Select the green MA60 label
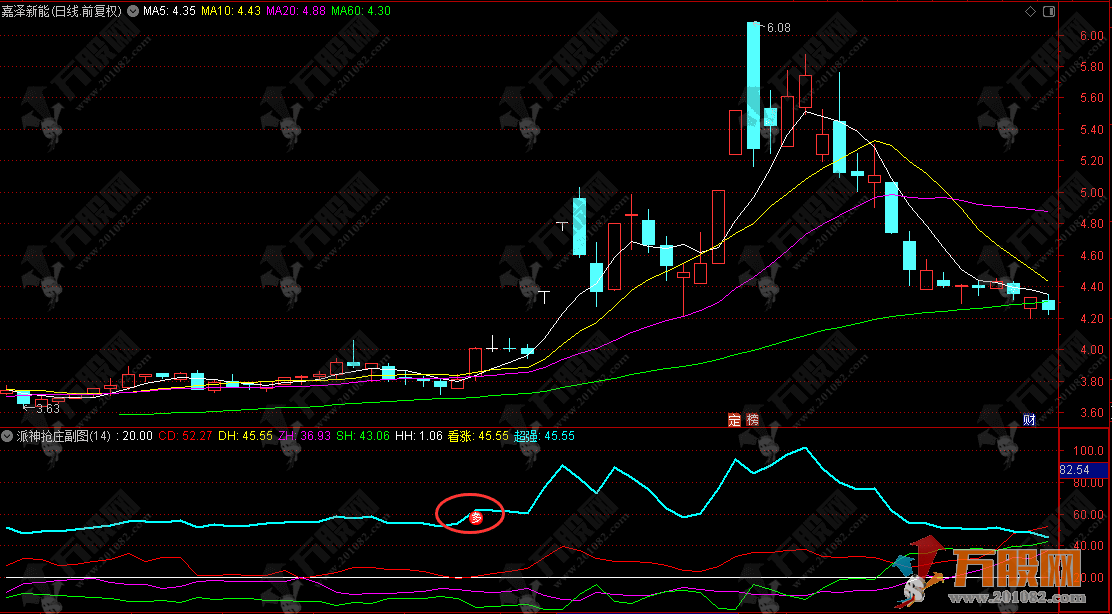The height and width of the screenshot is (614, 1112). pos(359,11)
